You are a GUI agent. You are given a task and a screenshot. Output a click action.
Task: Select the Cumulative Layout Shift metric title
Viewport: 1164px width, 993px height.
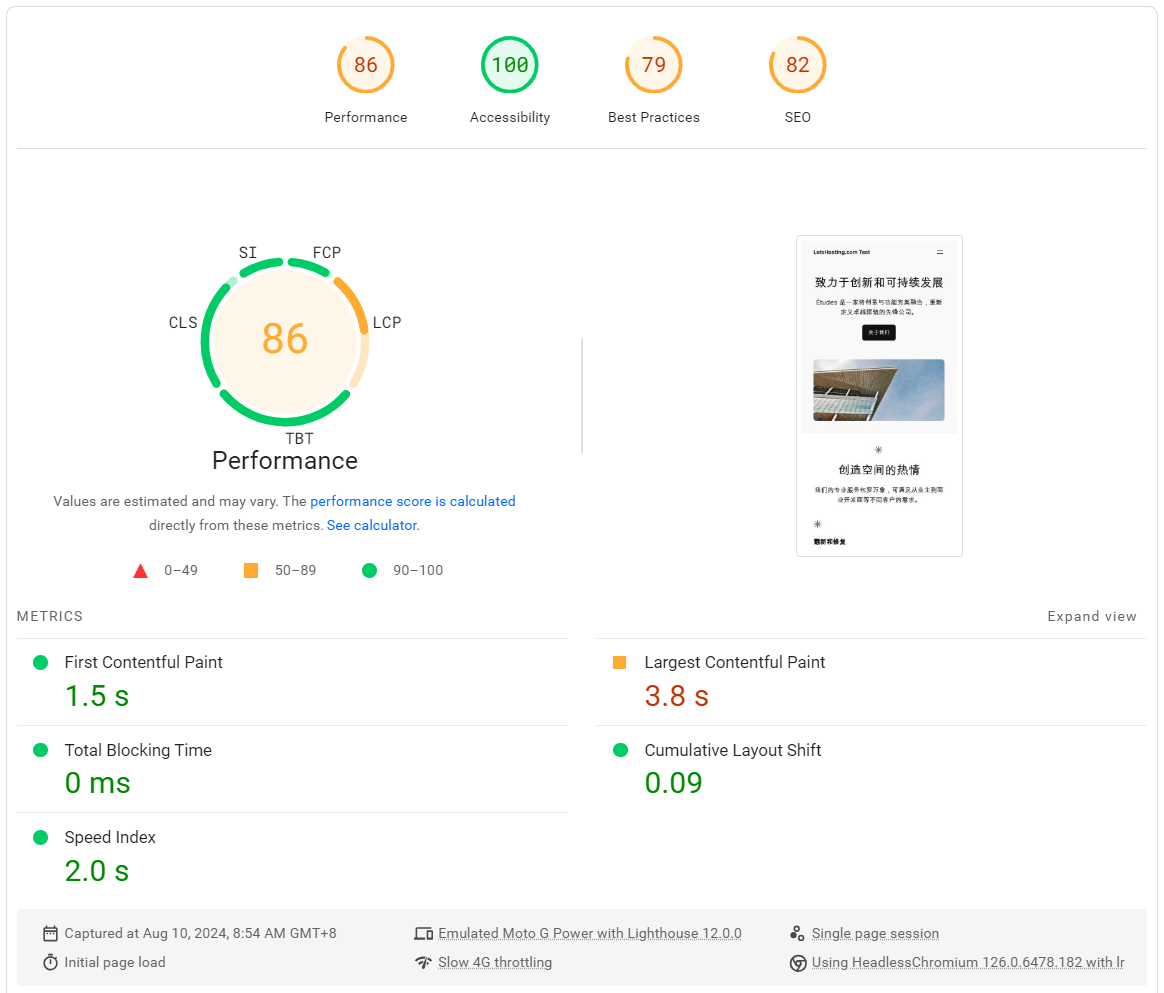733,750
